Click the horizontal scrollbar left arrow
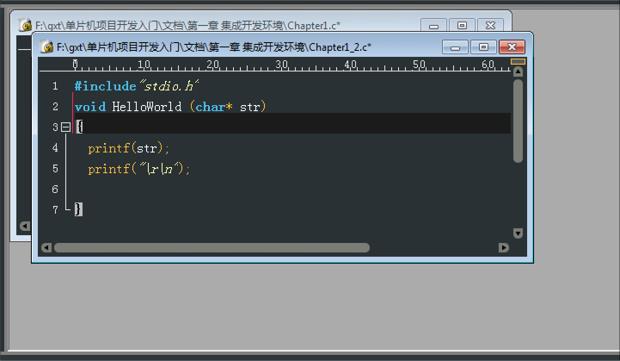The image size is (620, 361). click(x=46, y=248)
